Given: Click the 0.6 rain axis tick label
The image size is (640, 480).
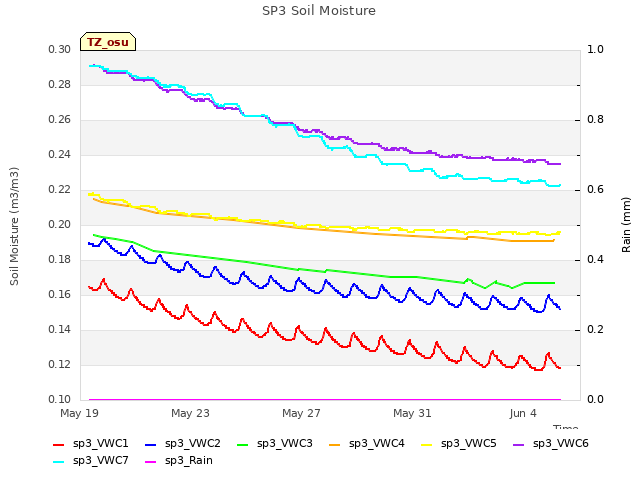Looking at the screenshot, I should [x=596, y=190].
